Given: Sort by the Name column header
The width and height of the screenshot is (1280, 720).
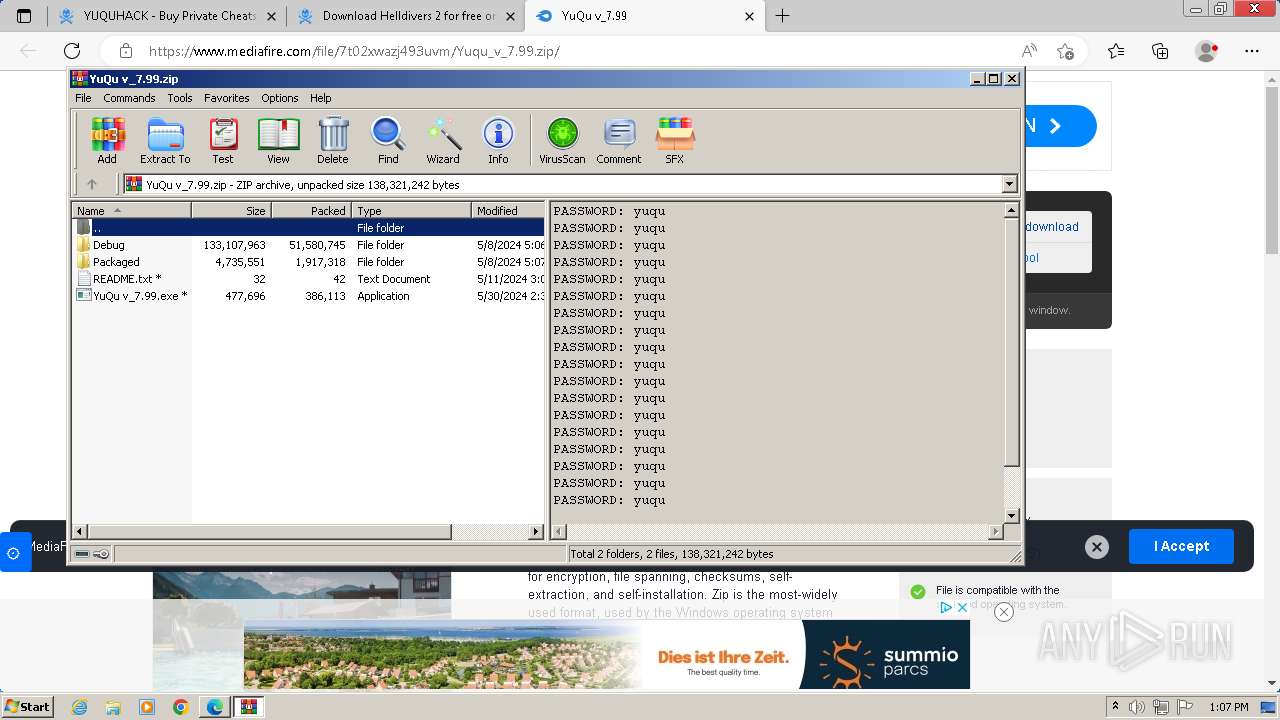Looking at the screenshot, I should click(x=131, y=210).
